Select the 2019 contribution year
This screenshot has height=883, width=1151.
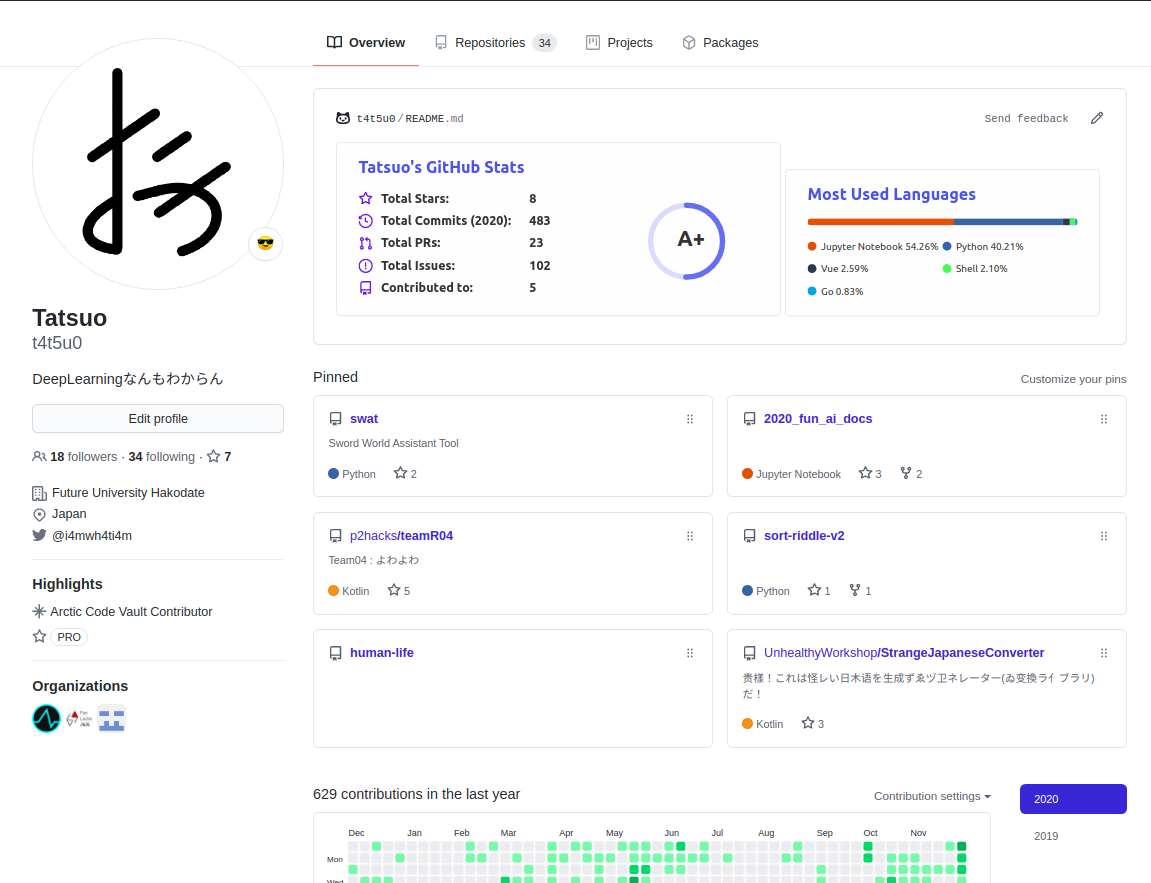(x=1046, y=836)
